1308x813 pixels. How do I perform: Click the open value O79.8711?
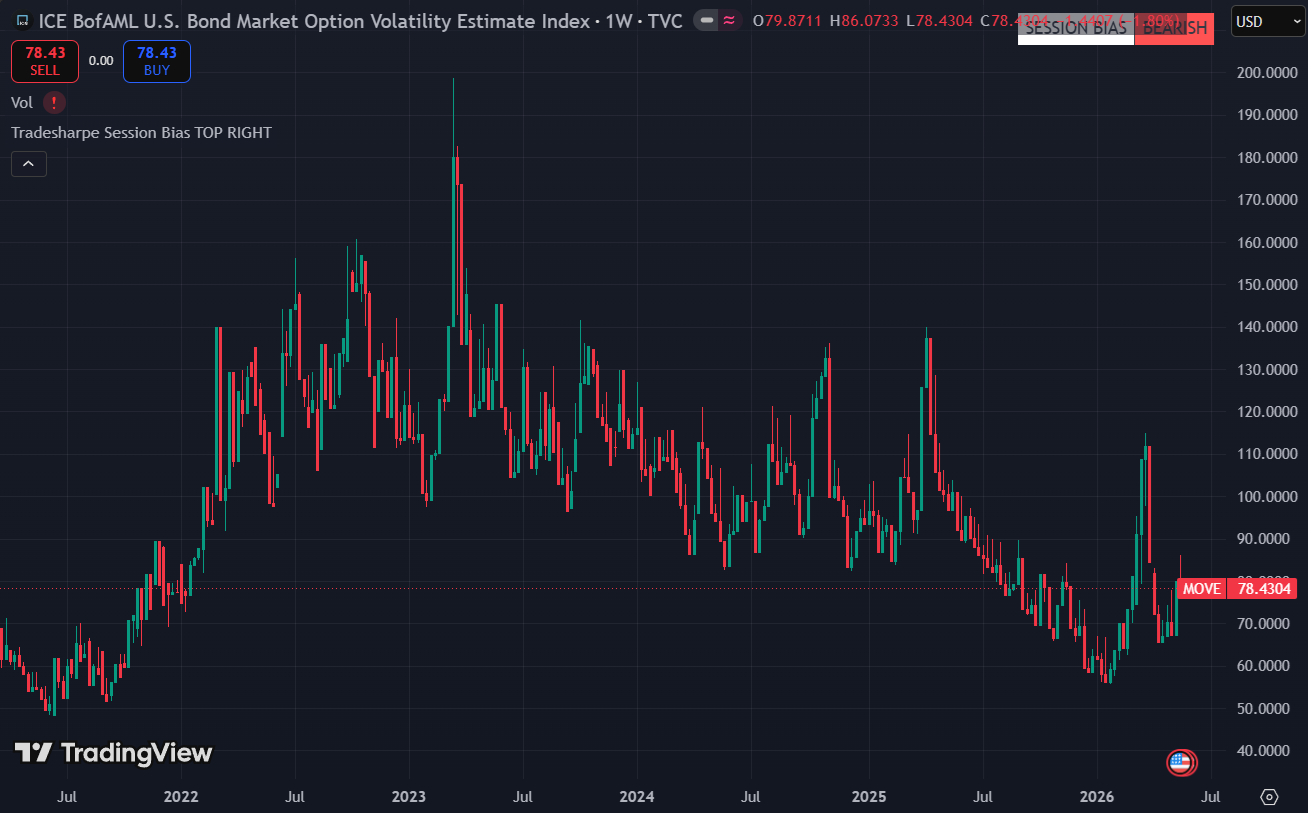(787, 20)
